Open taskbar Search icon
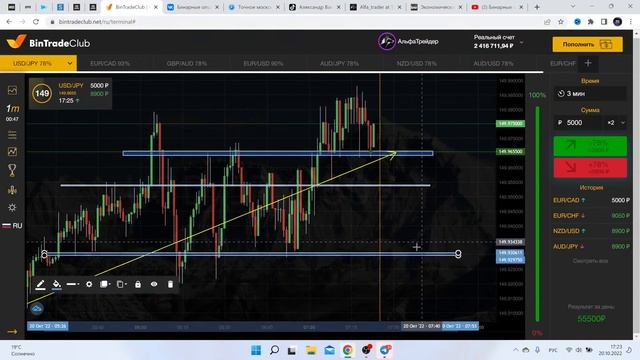Image resolution: width=640 pixels, height=360 pixels. pyautogui.click(x=274, y=350)
